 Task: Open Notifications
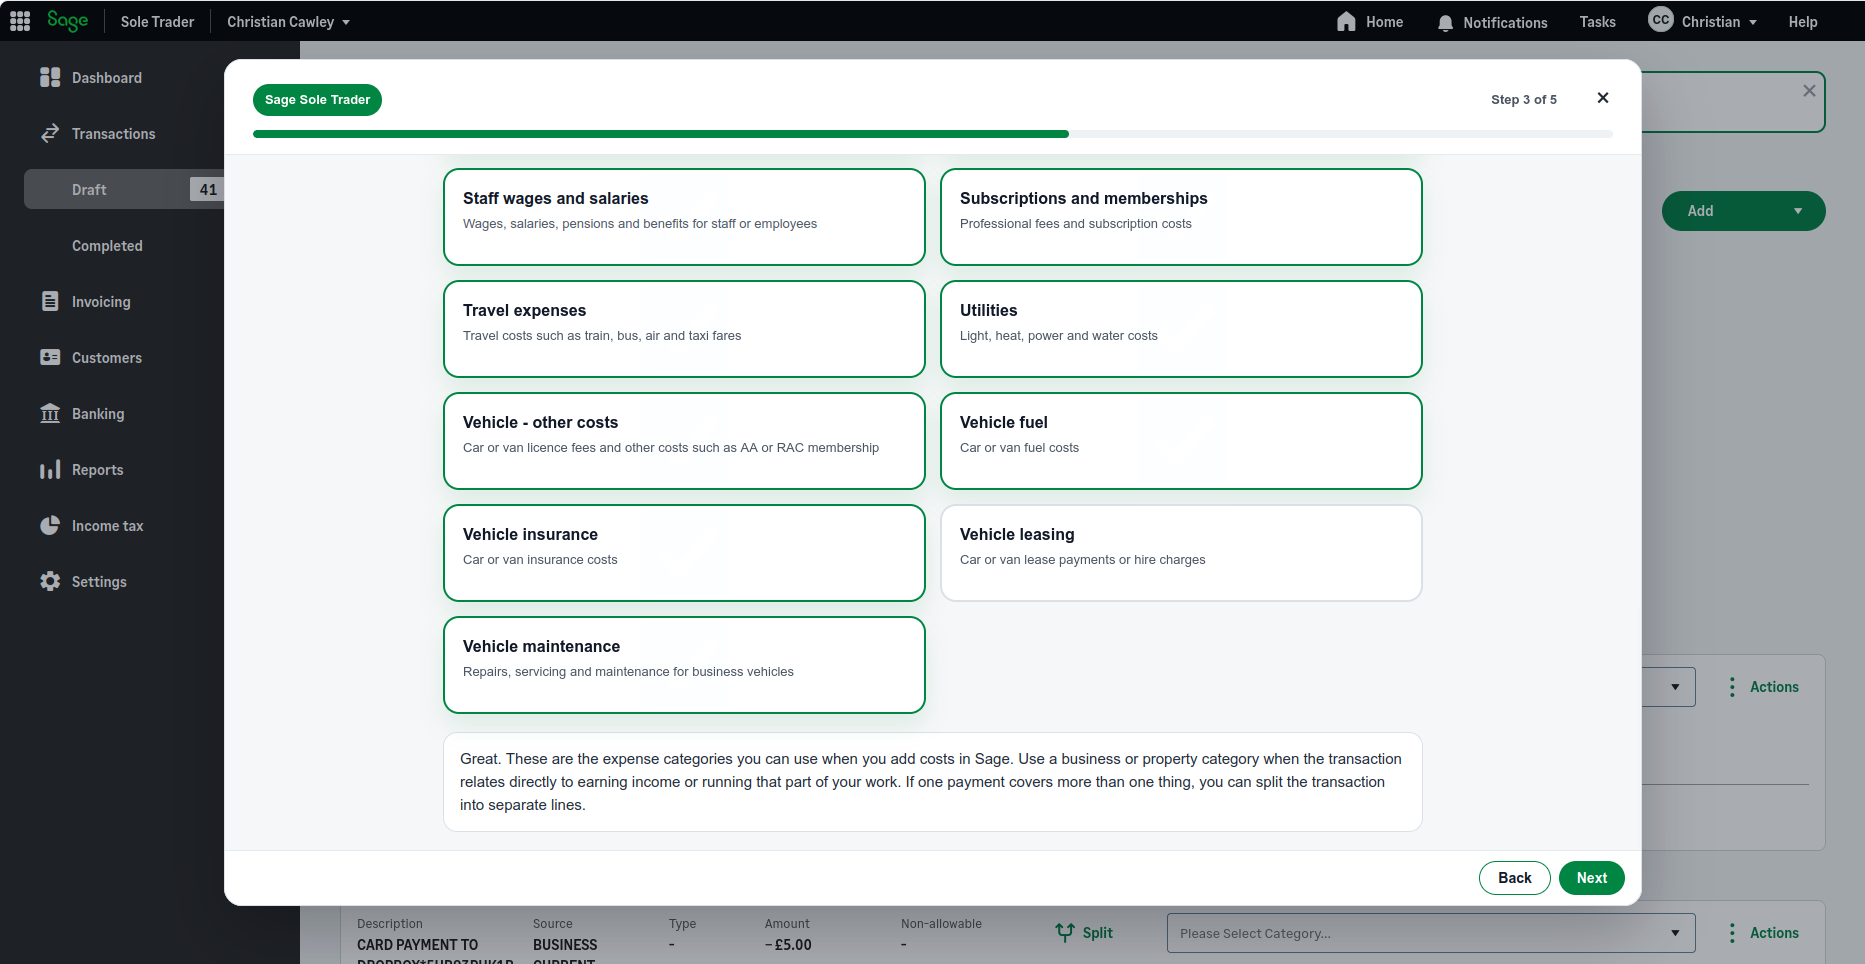pyautogui.click(x=1491, y=21)
